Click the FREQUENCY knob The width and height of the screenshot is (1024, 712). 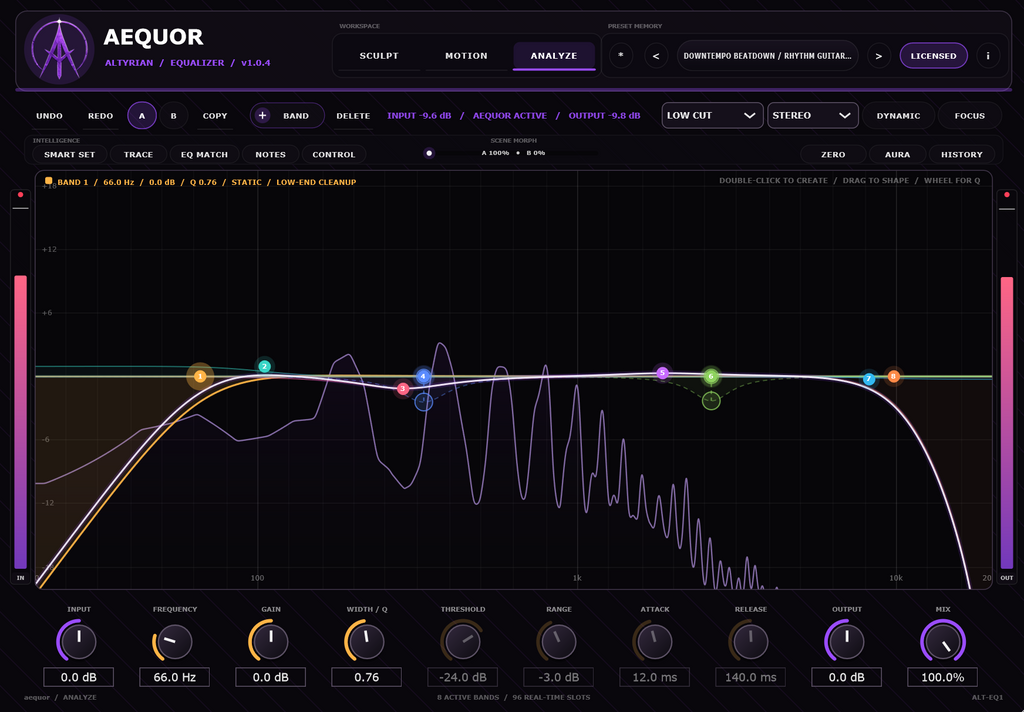point(175,641)
